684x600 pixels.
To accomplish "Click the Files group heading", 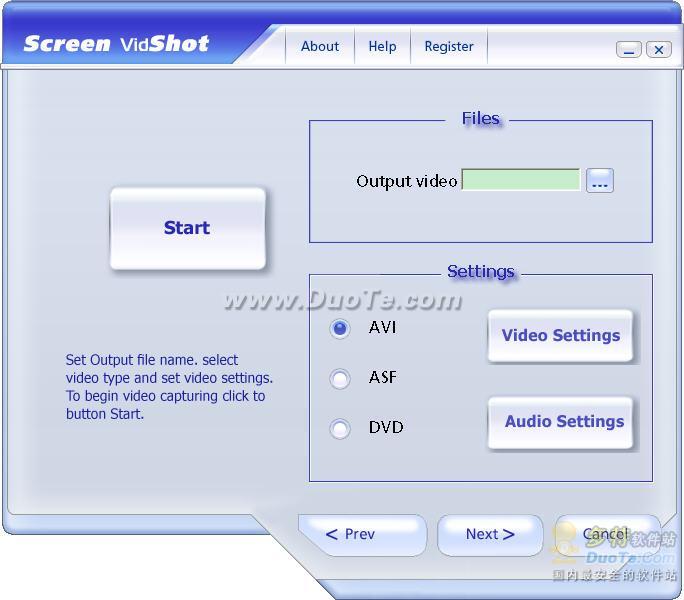I will [481, 118].
